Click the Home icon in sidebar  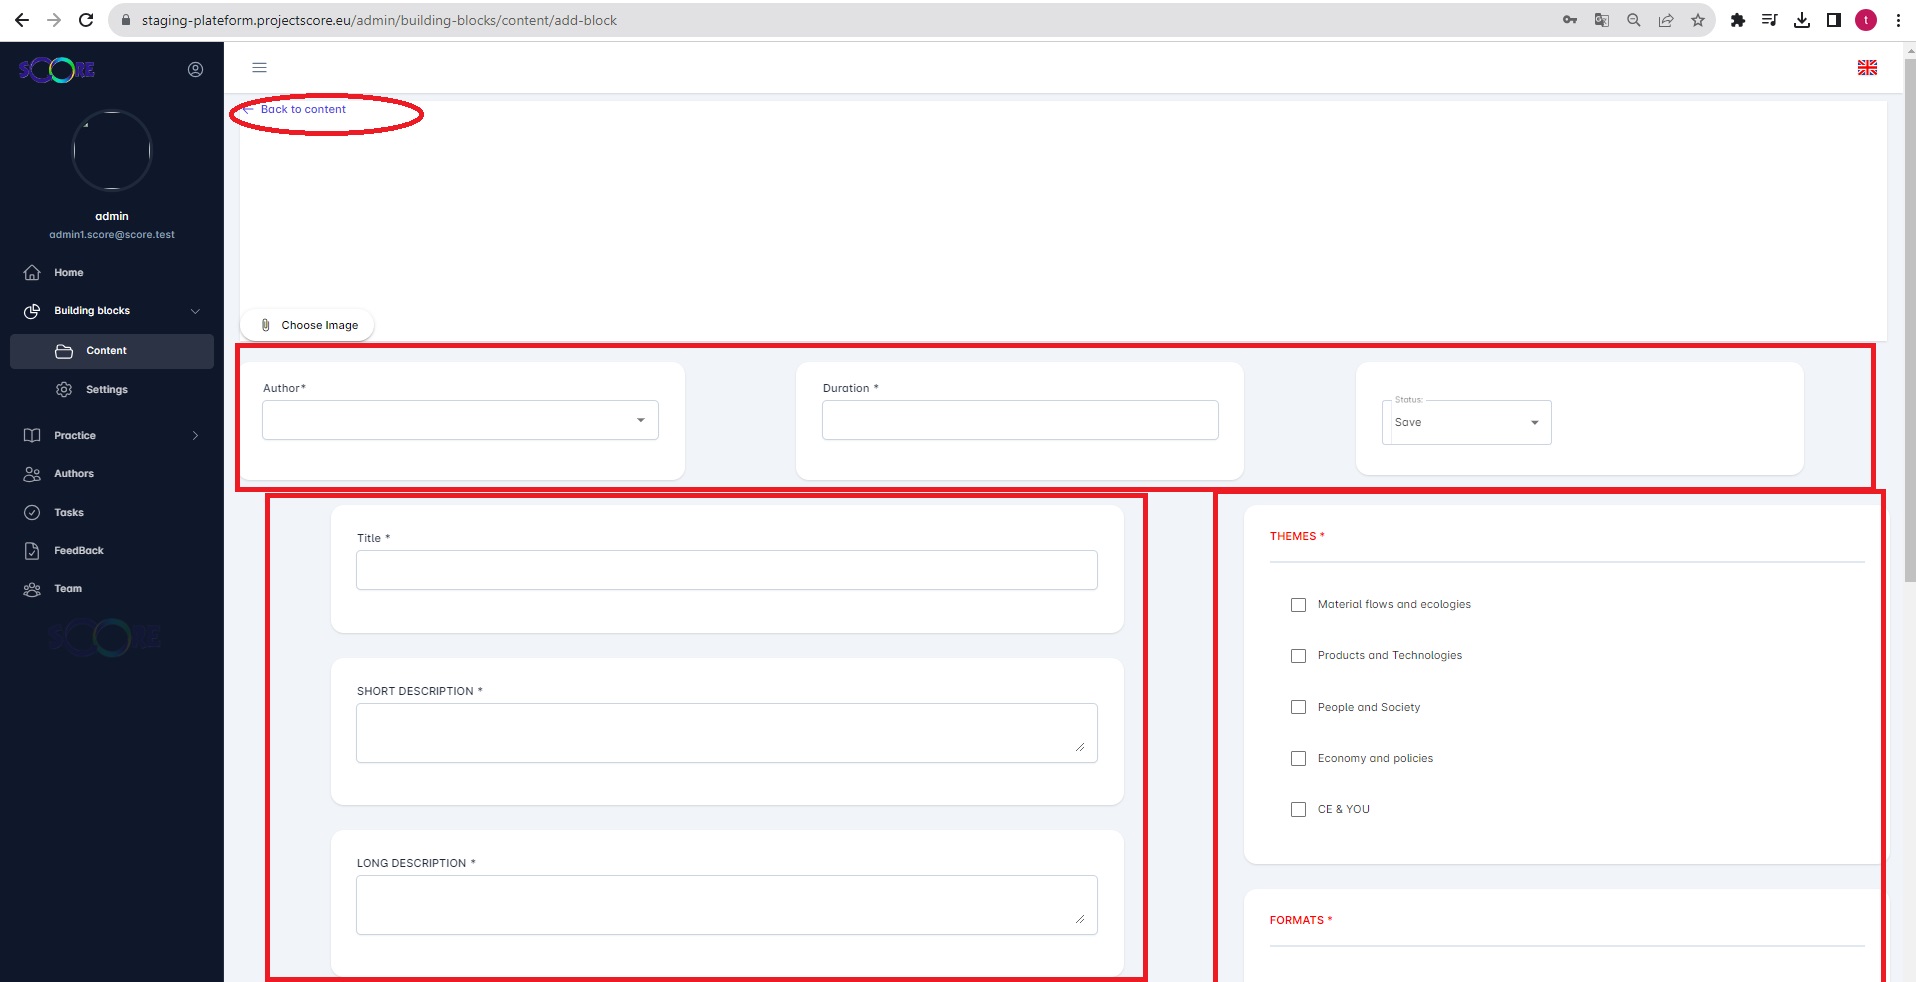pyautogui.click(x=32, y=273)
